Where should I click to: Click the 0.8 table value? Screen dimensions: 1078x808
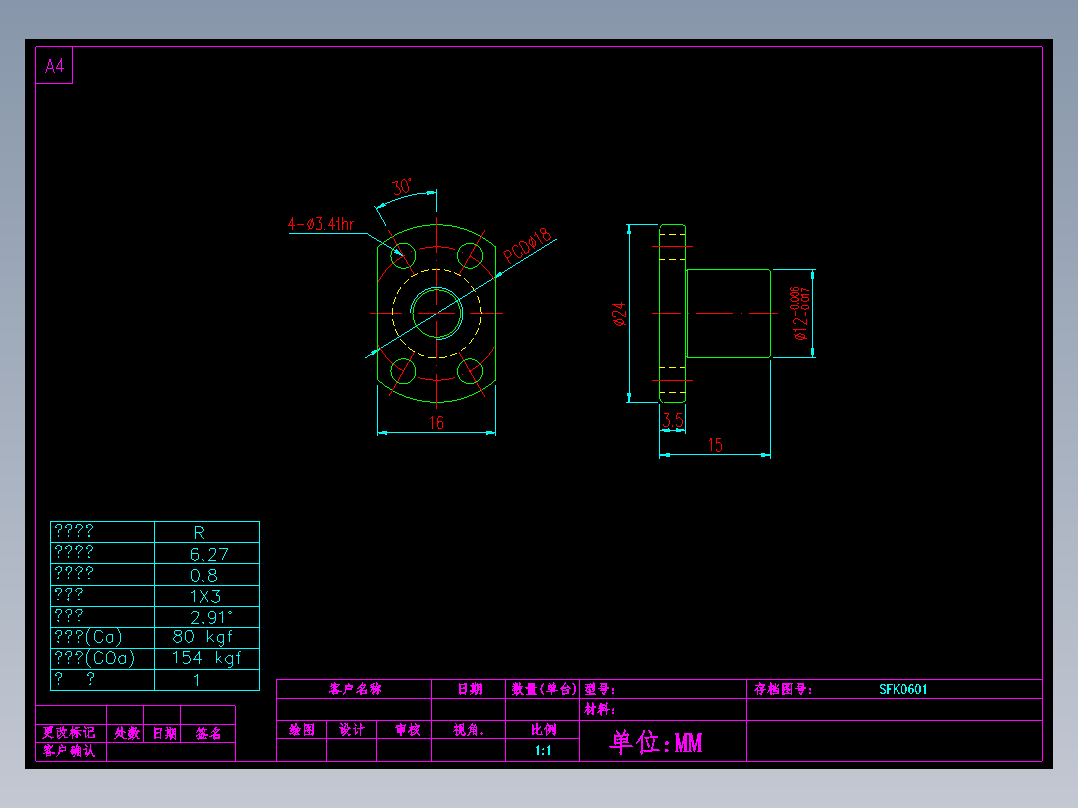coord(204,576)
